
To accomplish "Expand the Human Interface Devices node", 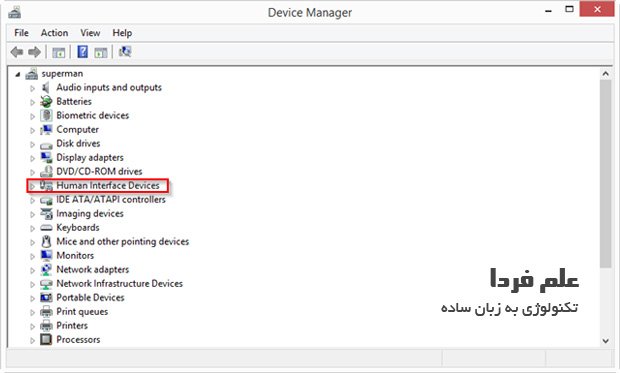I will coord(32,186).
